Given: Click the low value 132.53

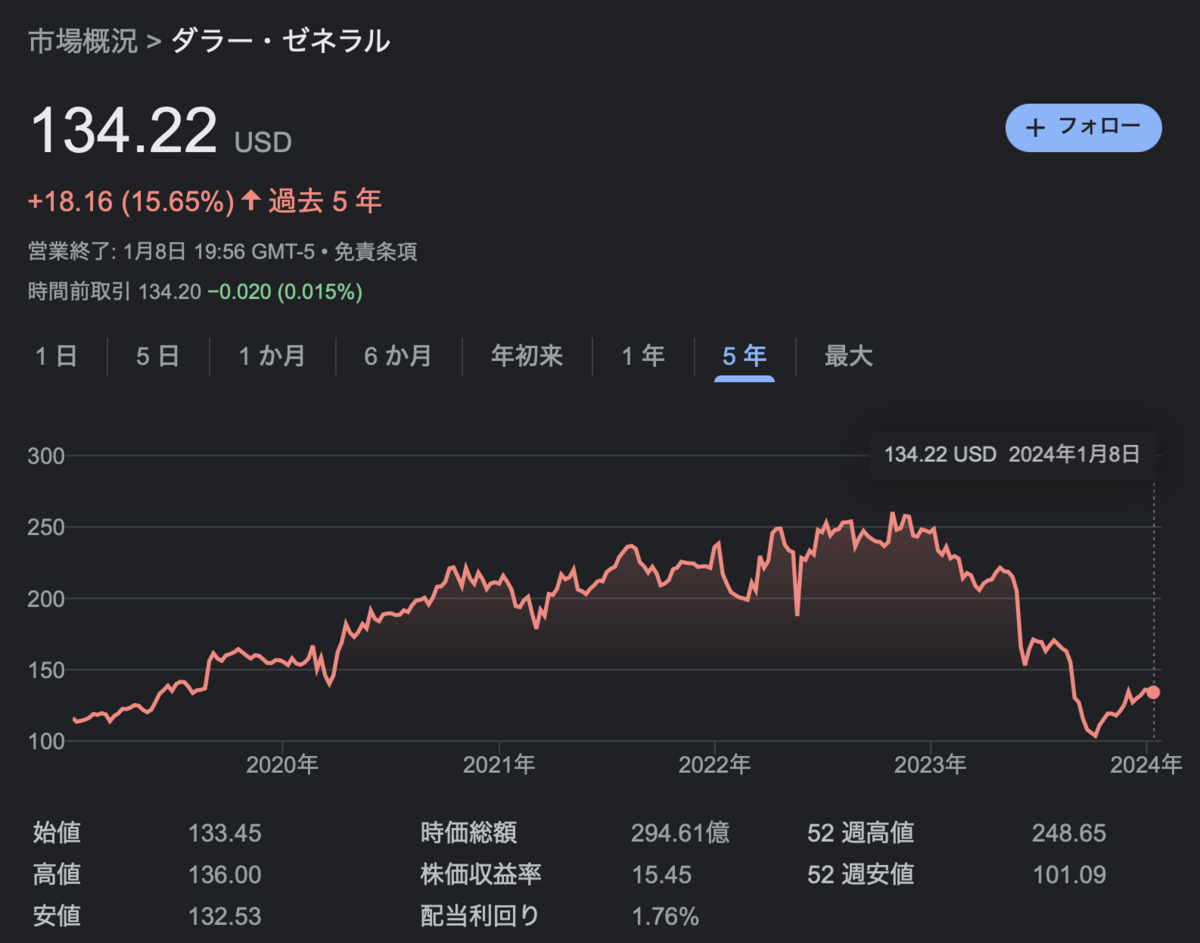Looking at the screenshot, I should [225, 917].
